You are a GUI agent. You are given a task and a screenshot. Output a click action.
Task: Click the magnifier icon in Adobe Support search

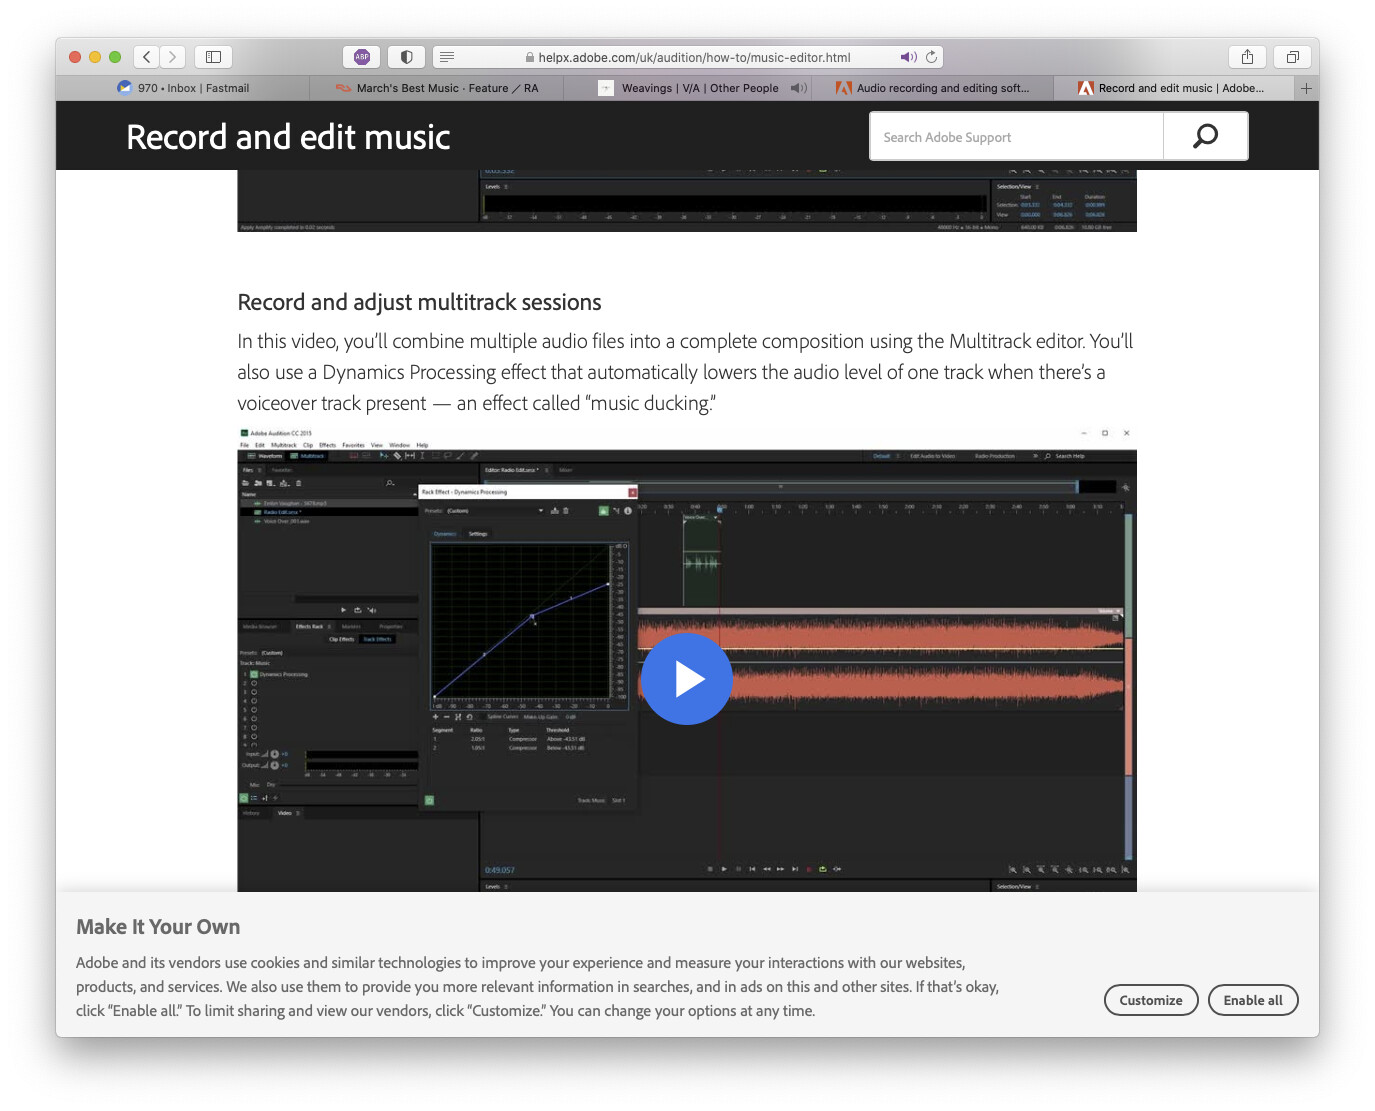tap(1205, 136)
